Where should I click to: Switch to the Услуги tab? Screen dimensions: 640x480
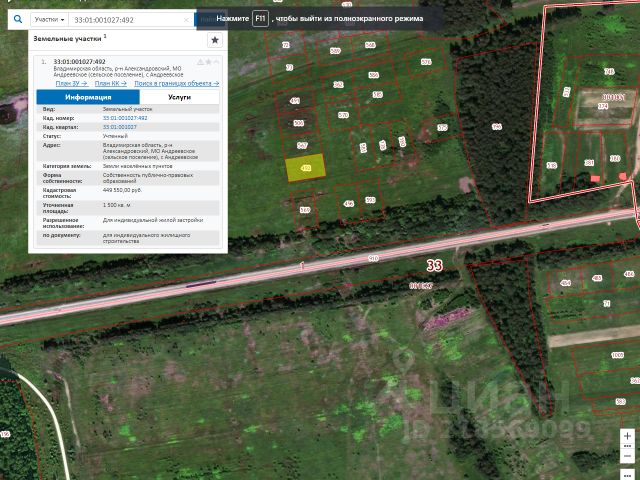180,97
